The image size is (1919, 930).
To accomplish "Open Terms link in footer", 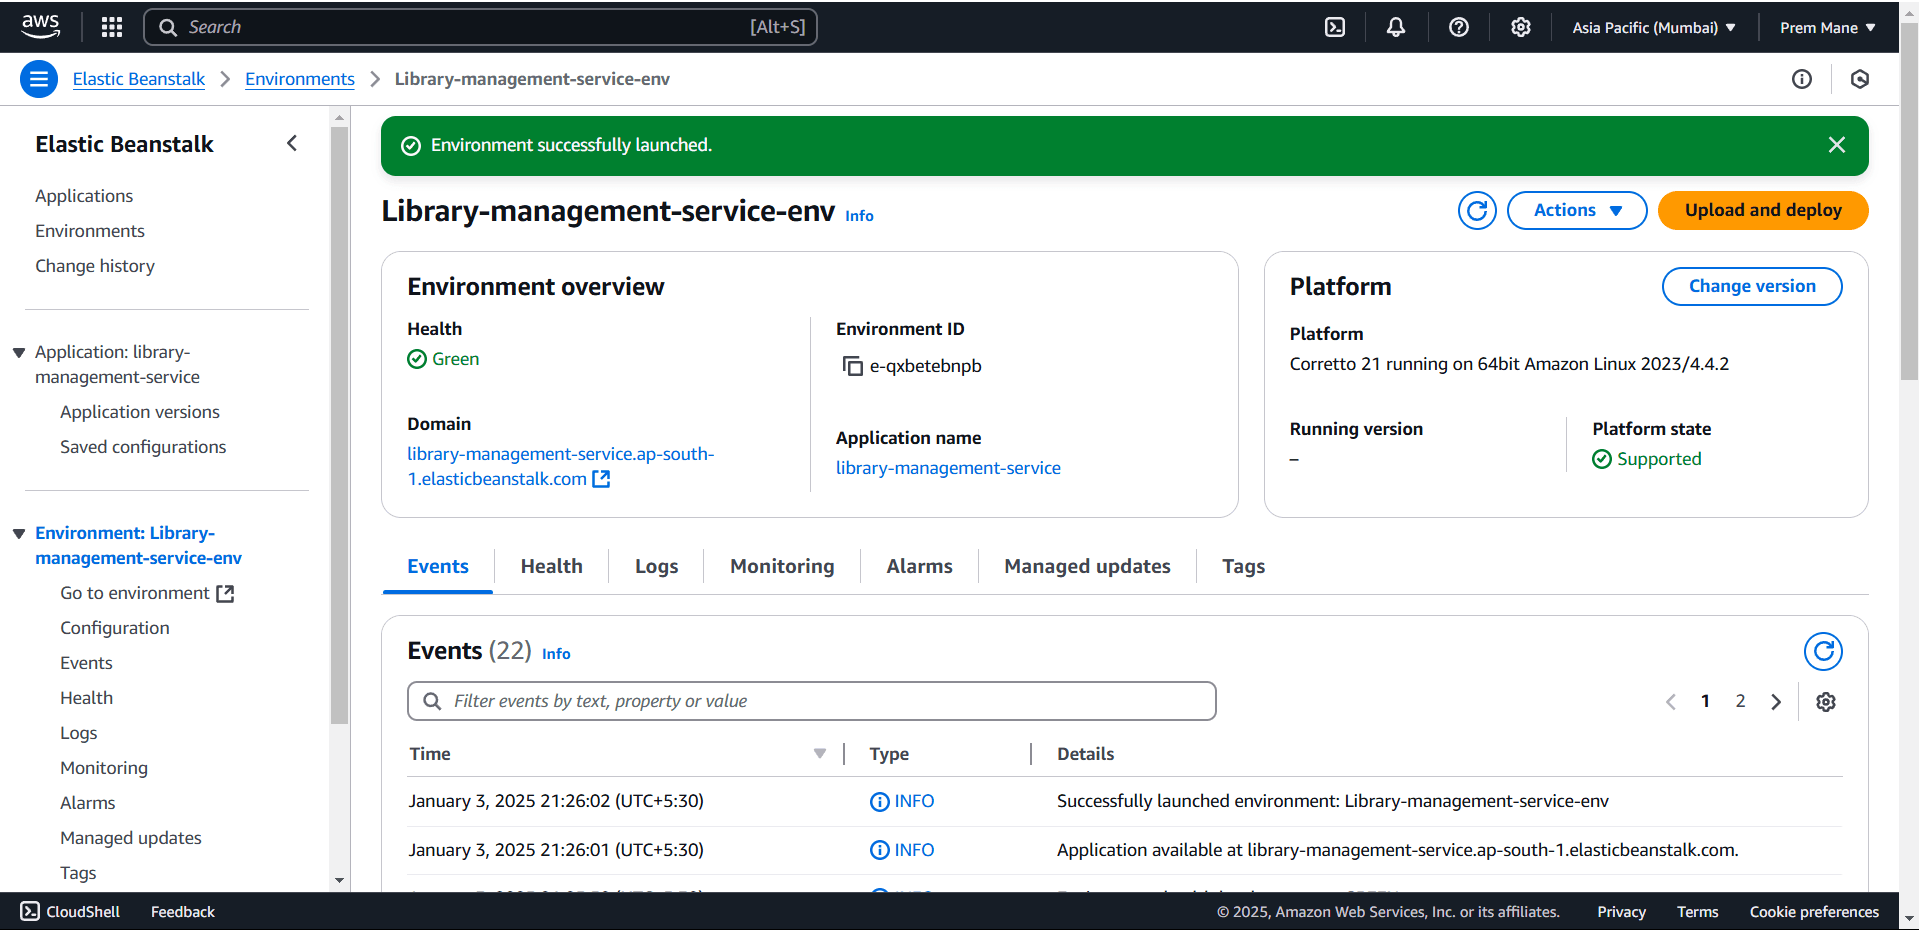I will click(1697, 912).
